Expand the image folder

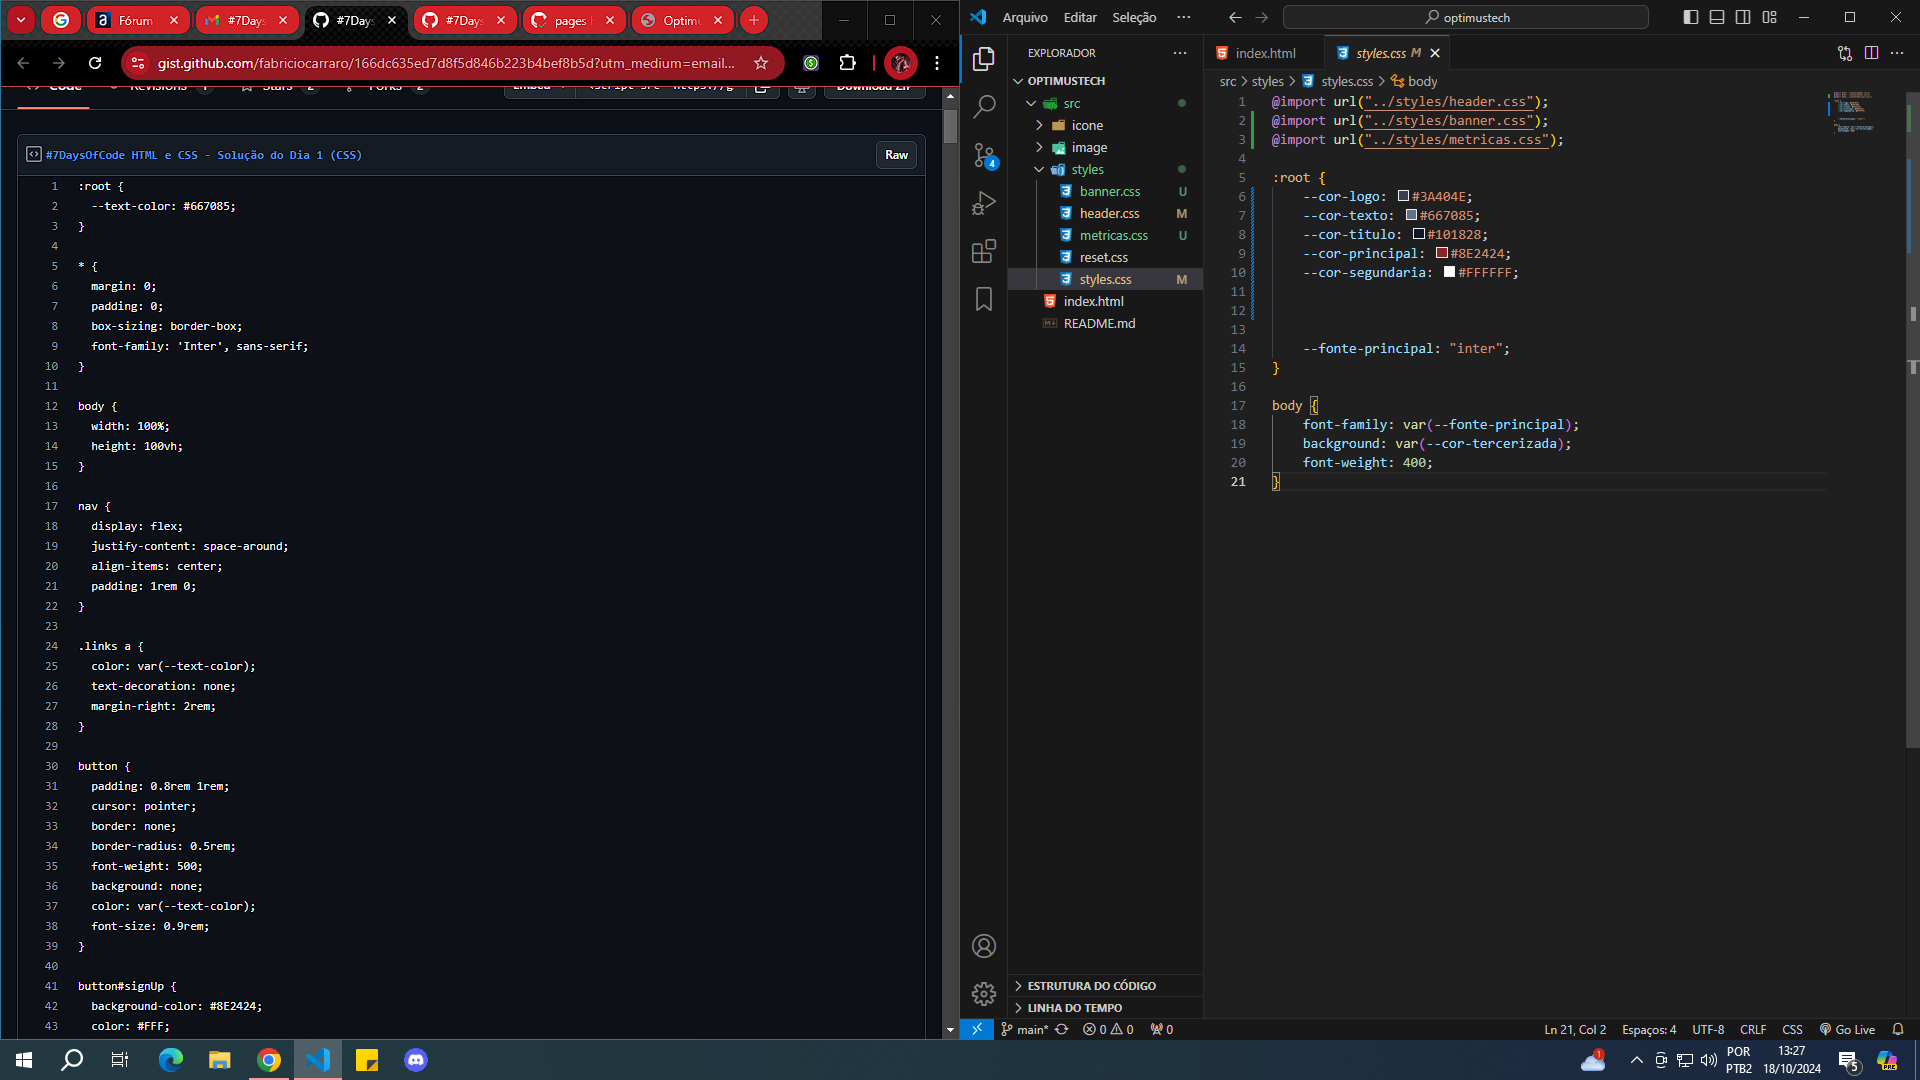coord(1106,147)
